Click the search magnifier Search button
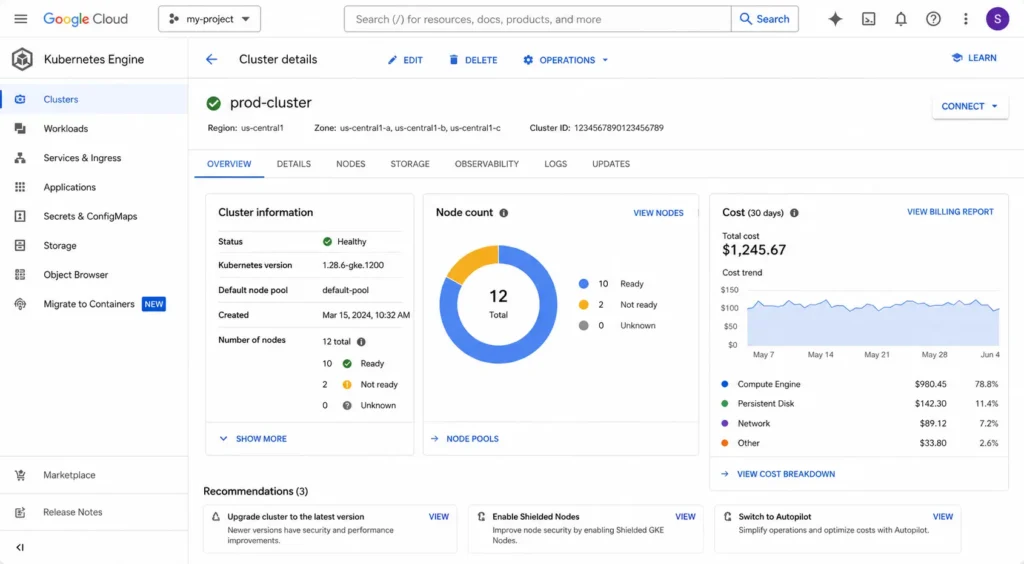Viewport: 1024px width, 564px height. click(765, 19)
